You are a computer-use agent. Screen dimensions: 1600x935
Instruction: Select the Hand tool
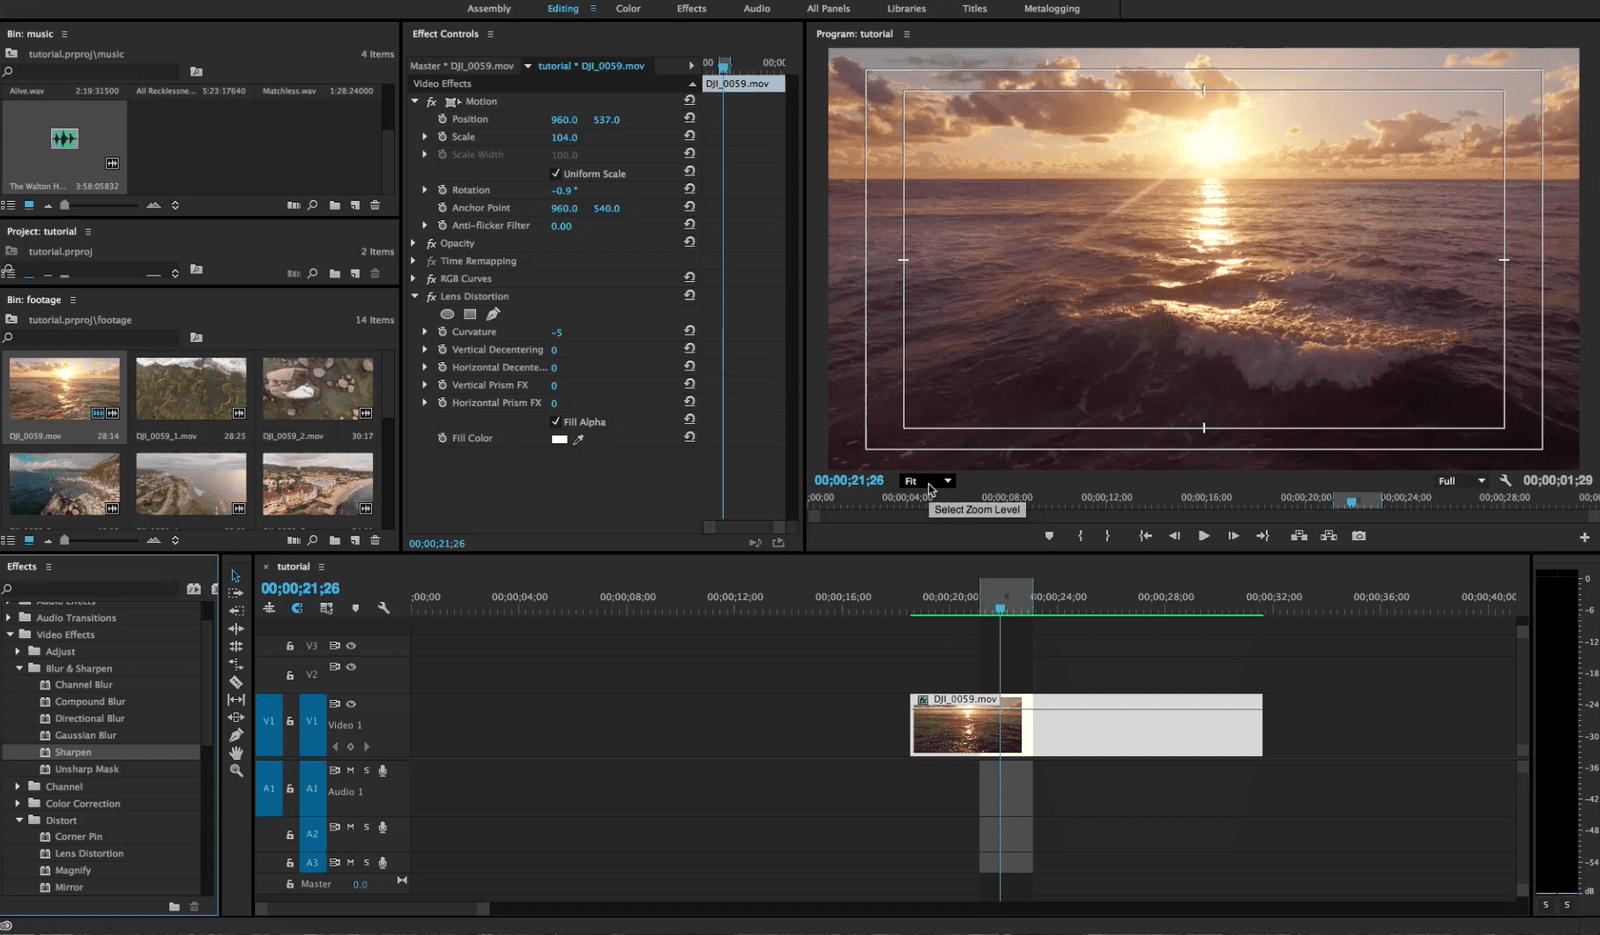point(236,753)
